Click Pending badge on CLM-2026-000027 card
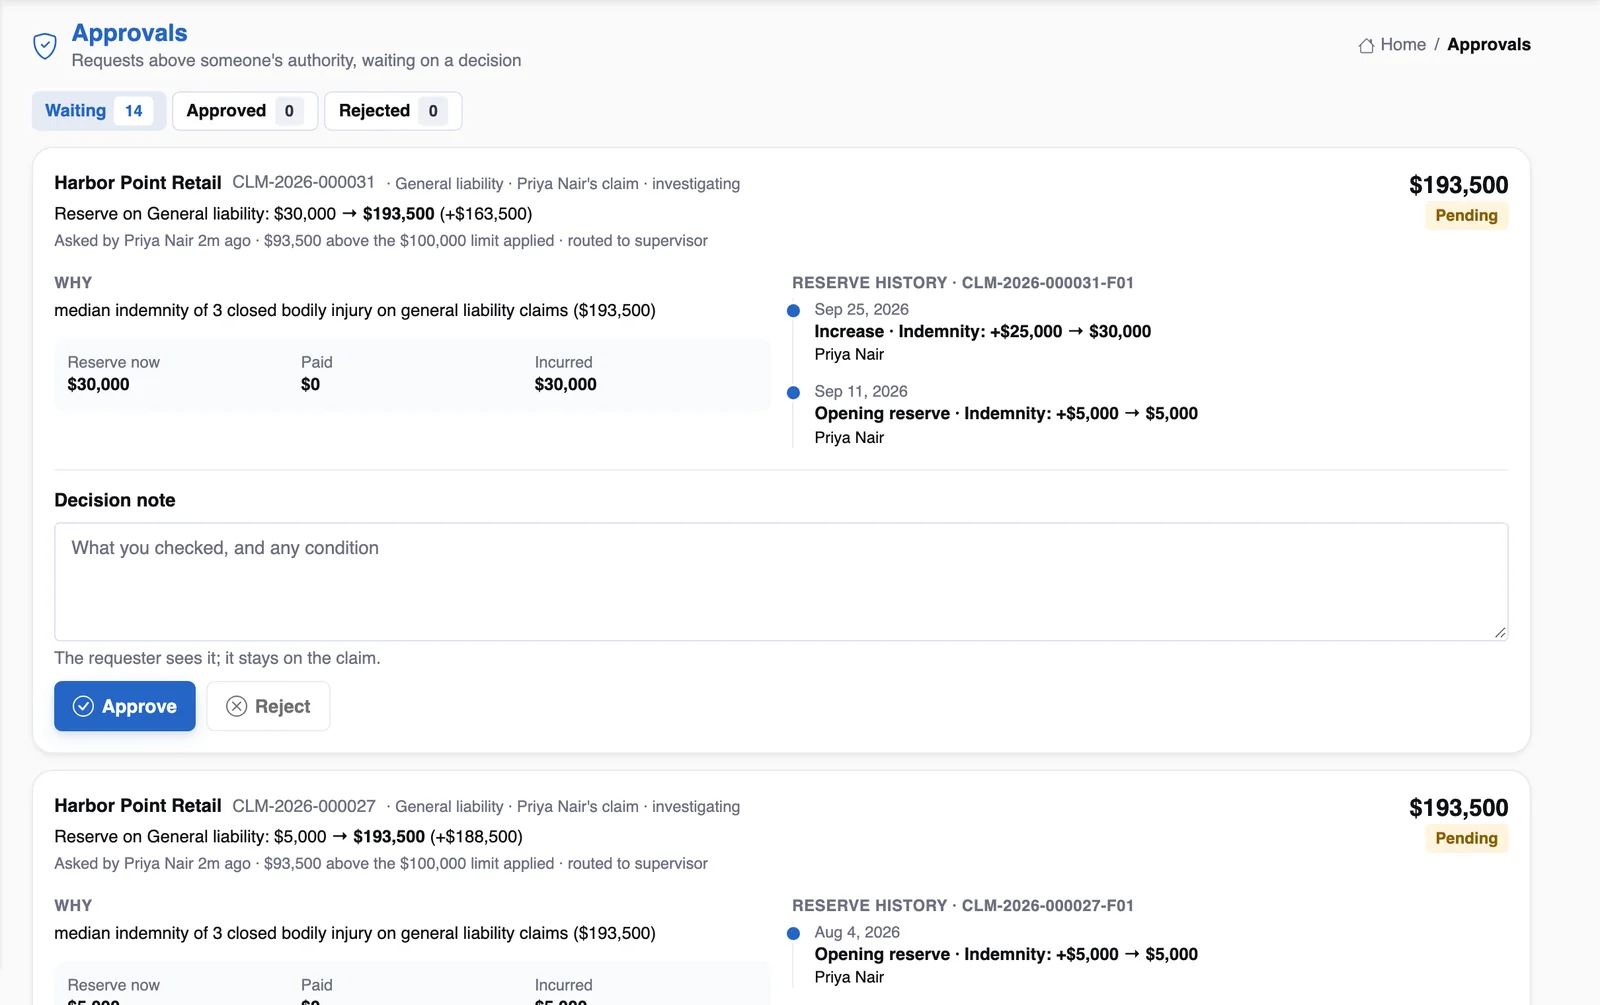 [1467, 838]
